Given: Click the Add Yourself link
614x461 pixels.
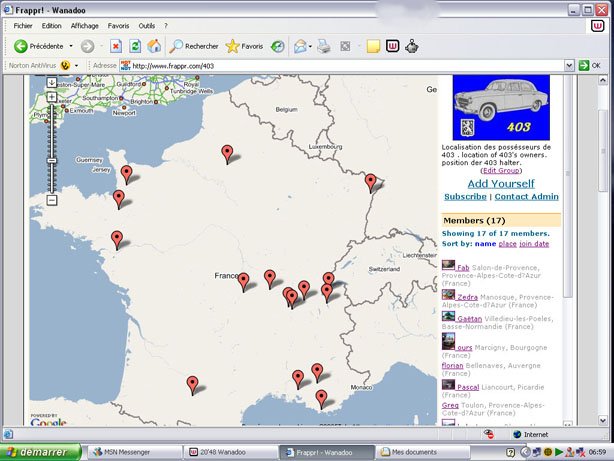Looking at the screenshot, I should (x=501, y=183).
